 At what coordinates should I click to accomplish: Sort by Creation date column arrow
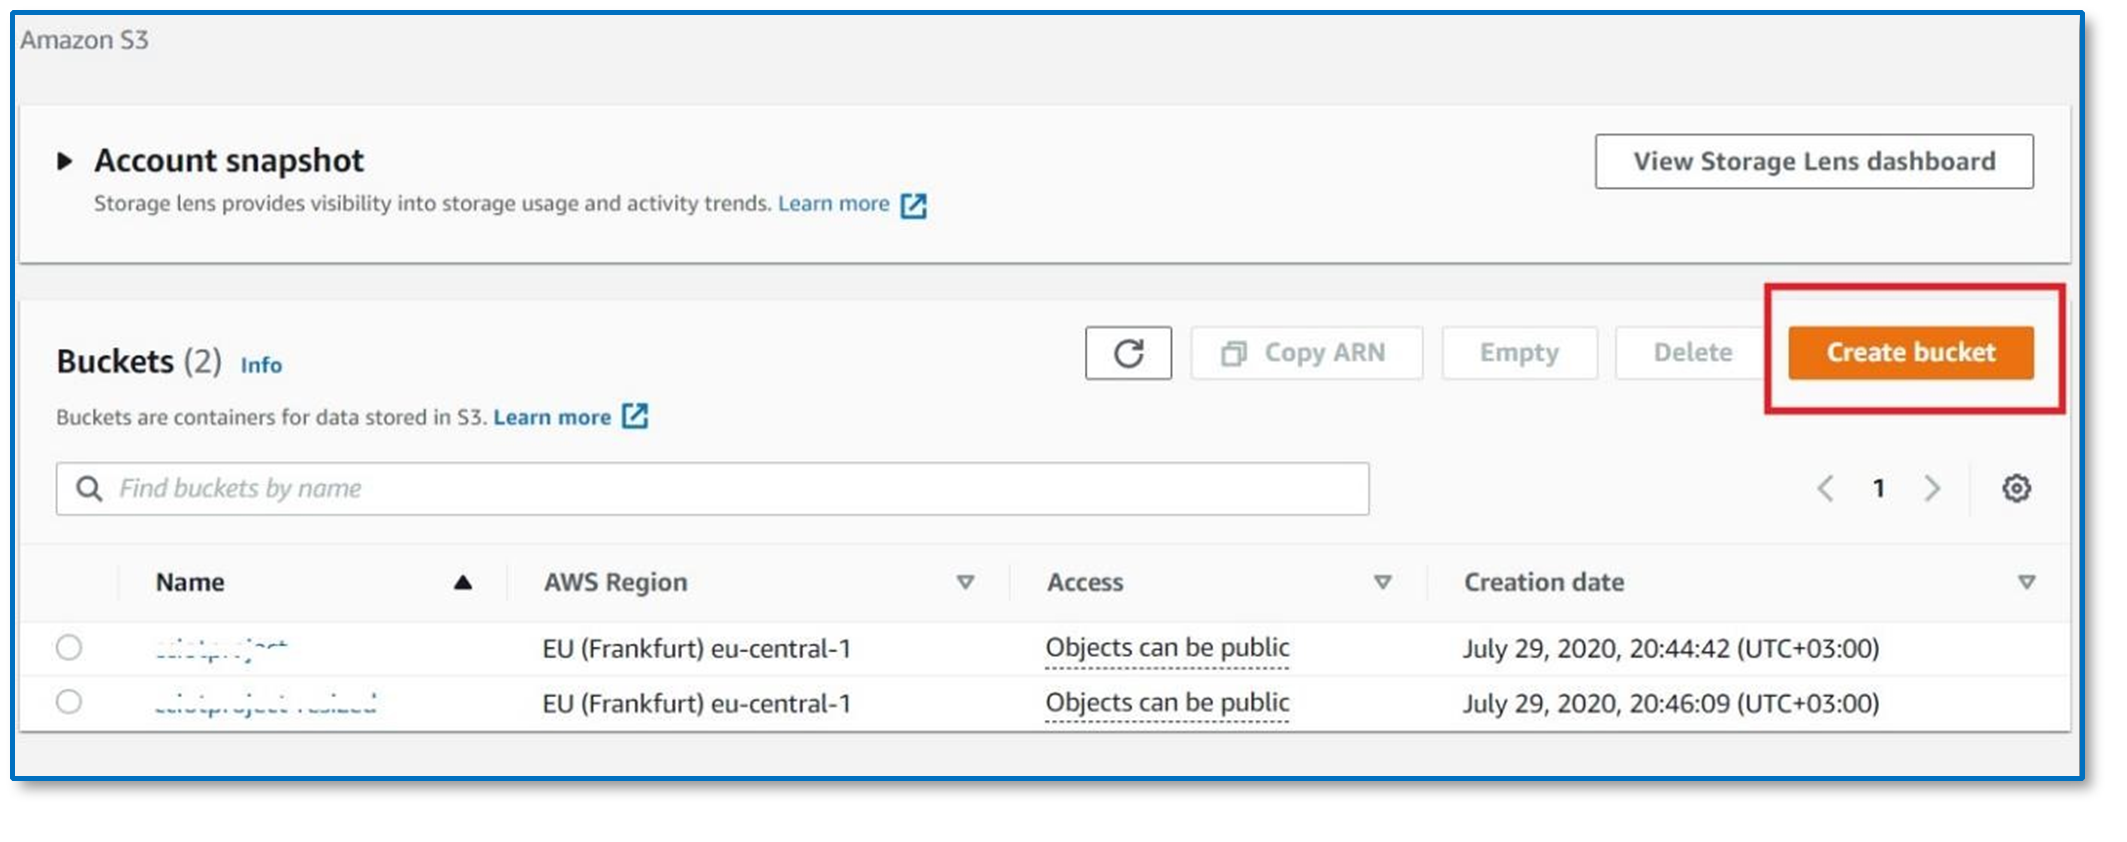2026,582
